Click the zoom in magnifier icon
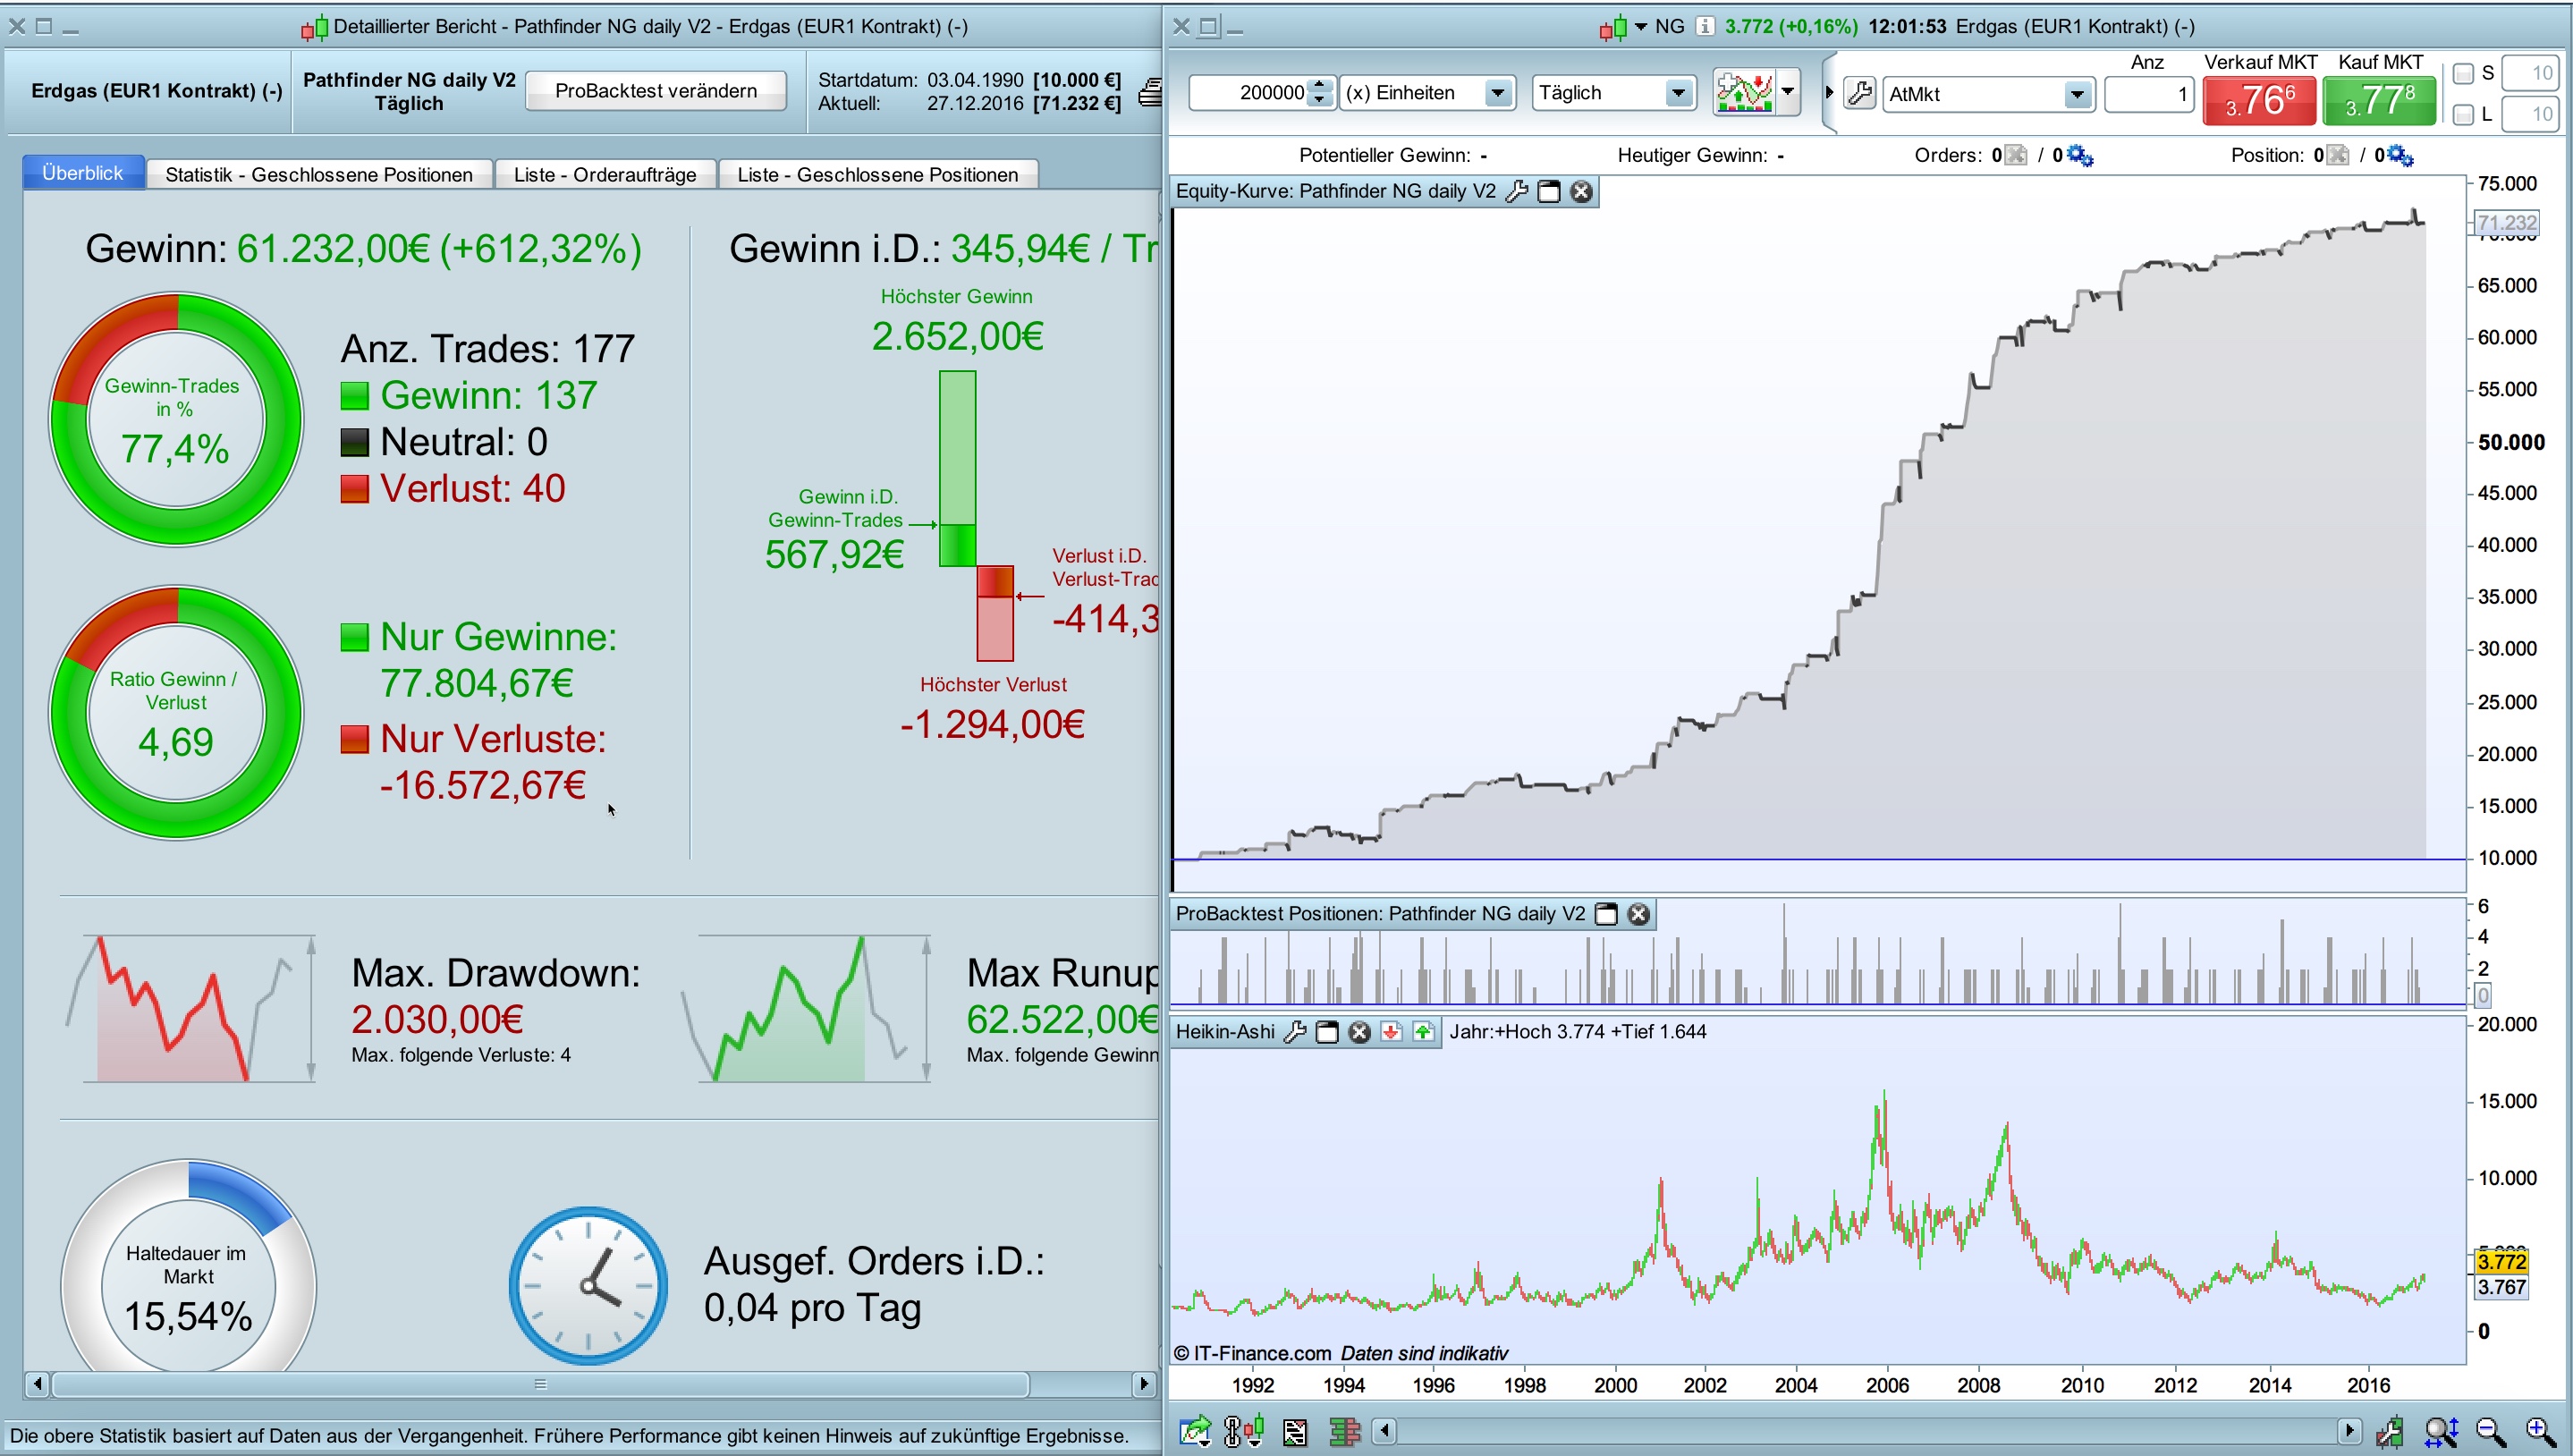The image size is (2573, 1456). (x=2539, y=1432)
